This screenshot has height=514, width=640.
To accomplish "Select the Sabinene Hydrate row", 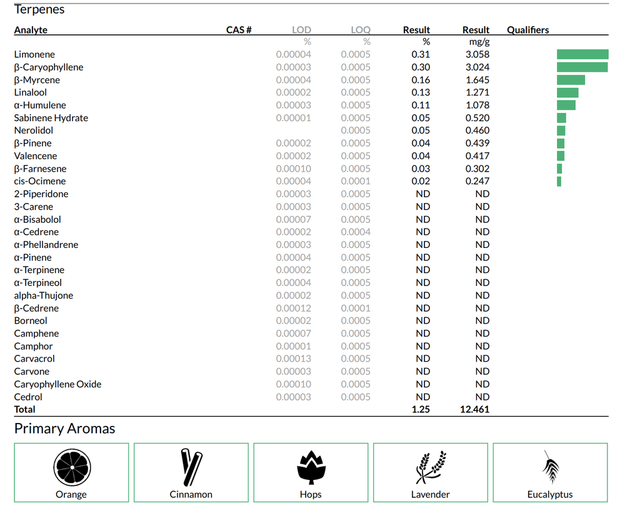I will point(51,118).
